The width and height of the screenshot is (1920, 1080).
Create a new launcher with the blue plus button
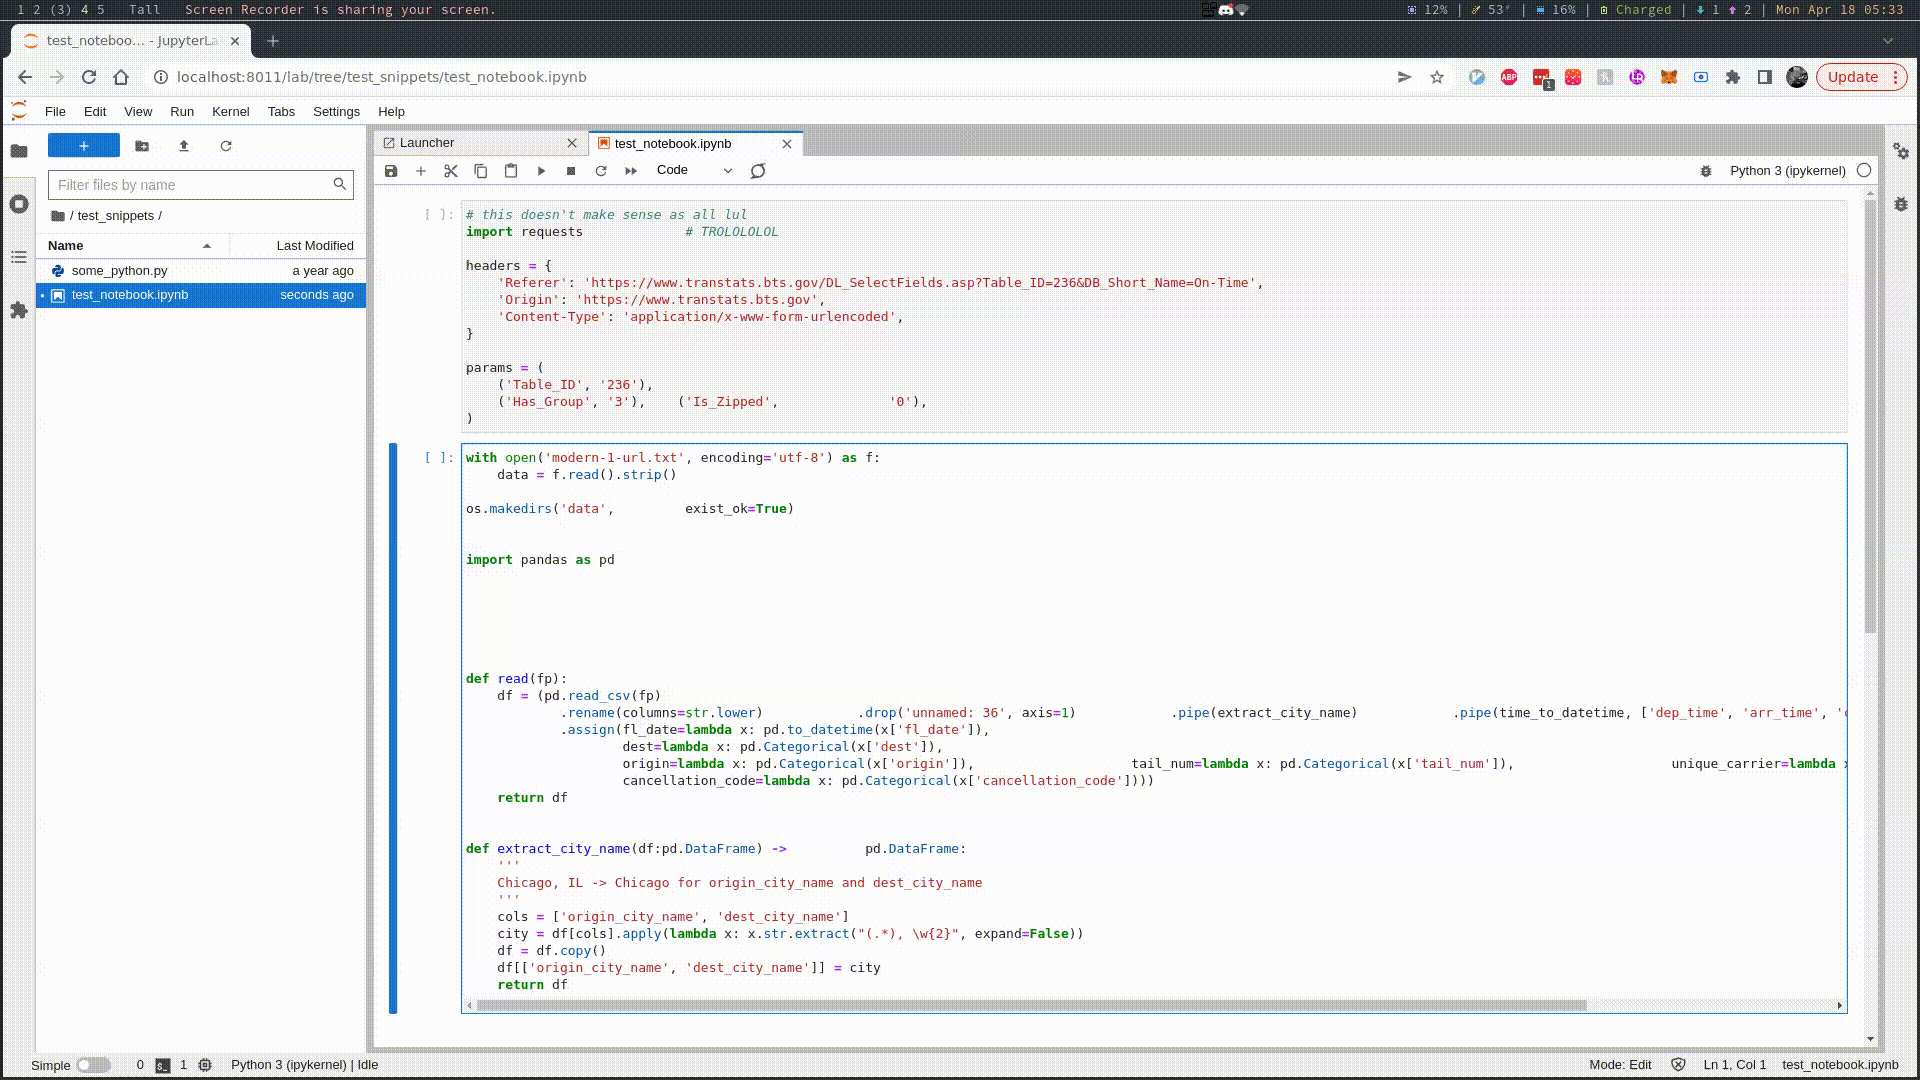point(84,145)
